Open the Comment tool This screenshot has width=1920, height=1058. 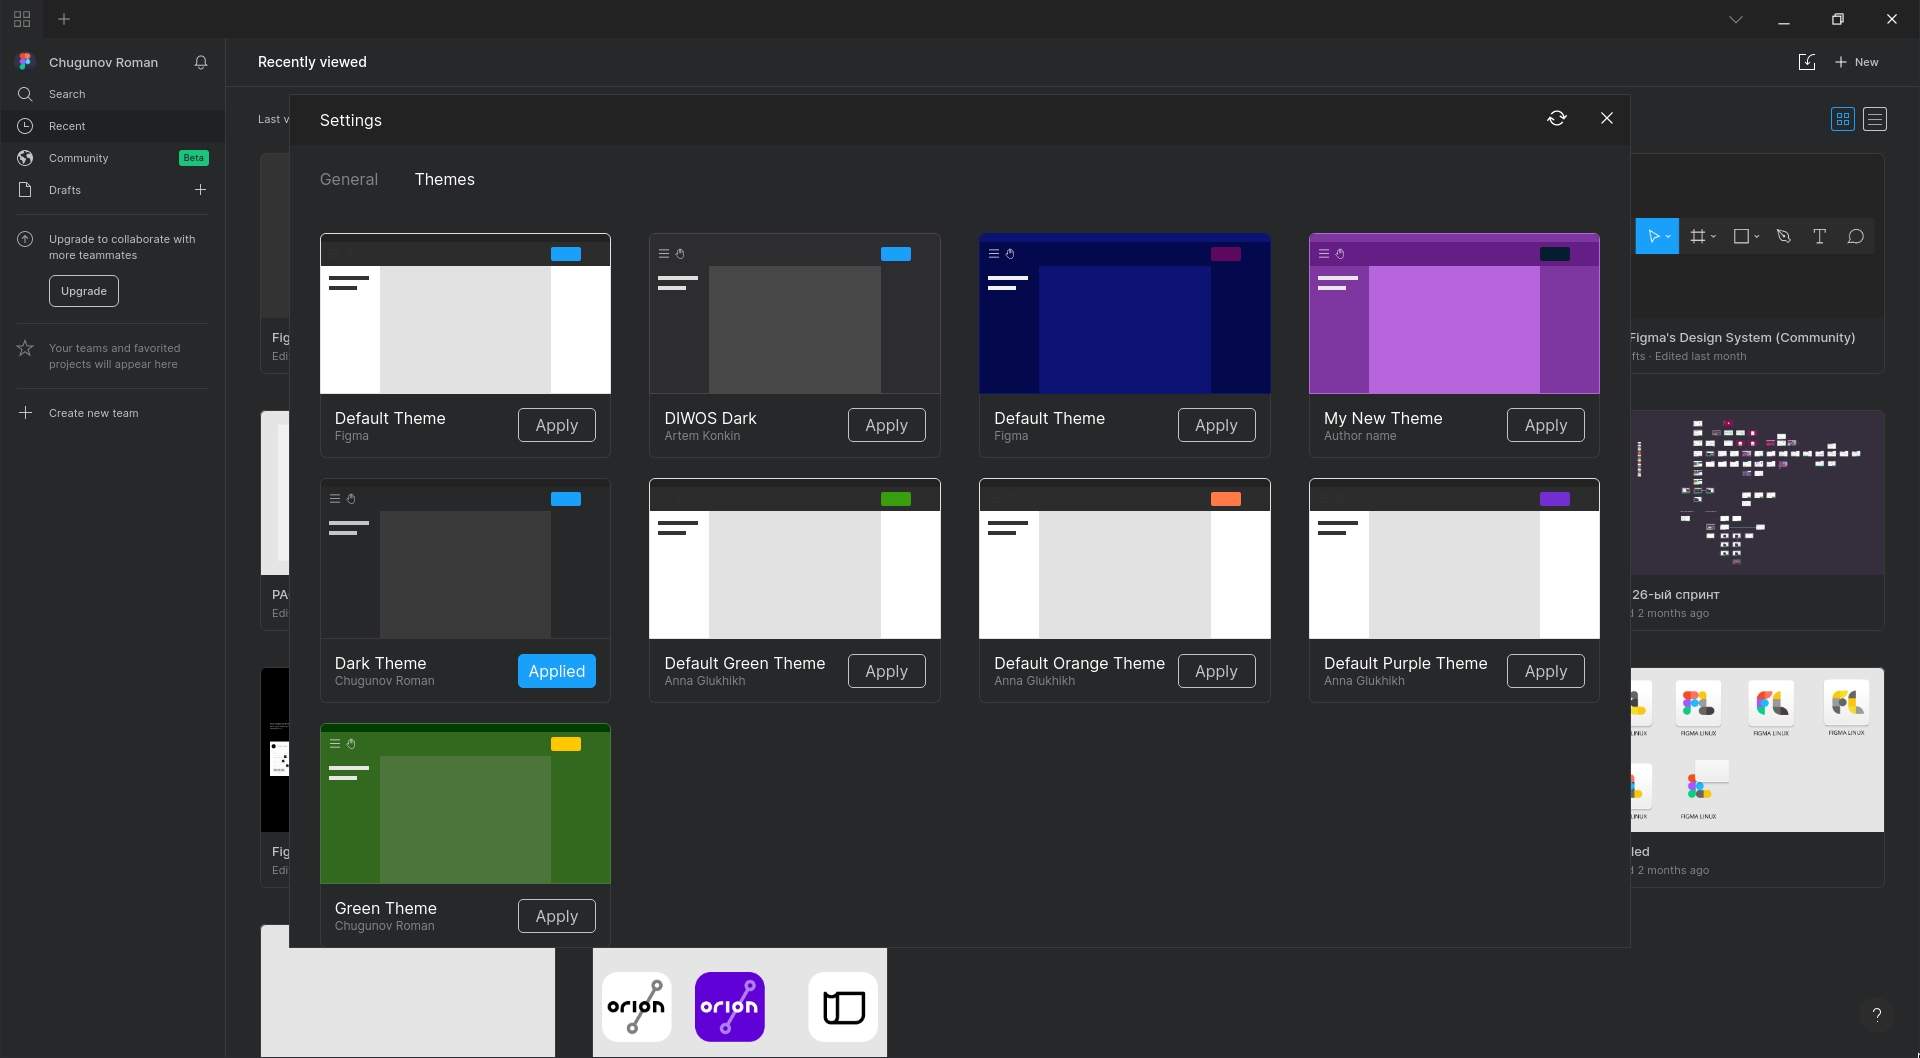pos(1858,236)
